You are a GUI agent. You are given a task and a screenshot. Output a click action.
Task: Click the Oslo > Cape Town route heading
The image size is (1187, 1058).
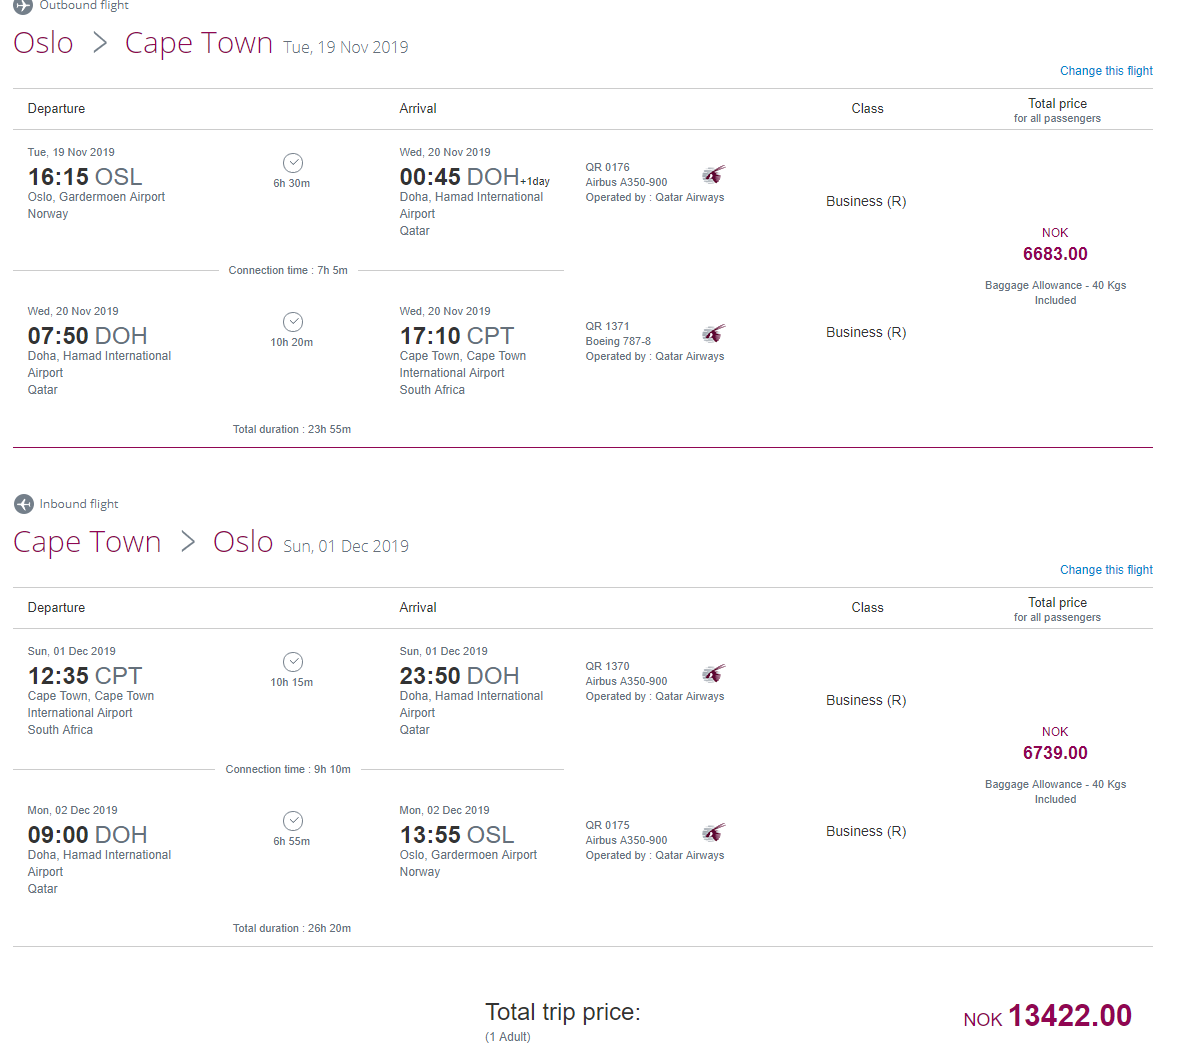click(143, 43)
